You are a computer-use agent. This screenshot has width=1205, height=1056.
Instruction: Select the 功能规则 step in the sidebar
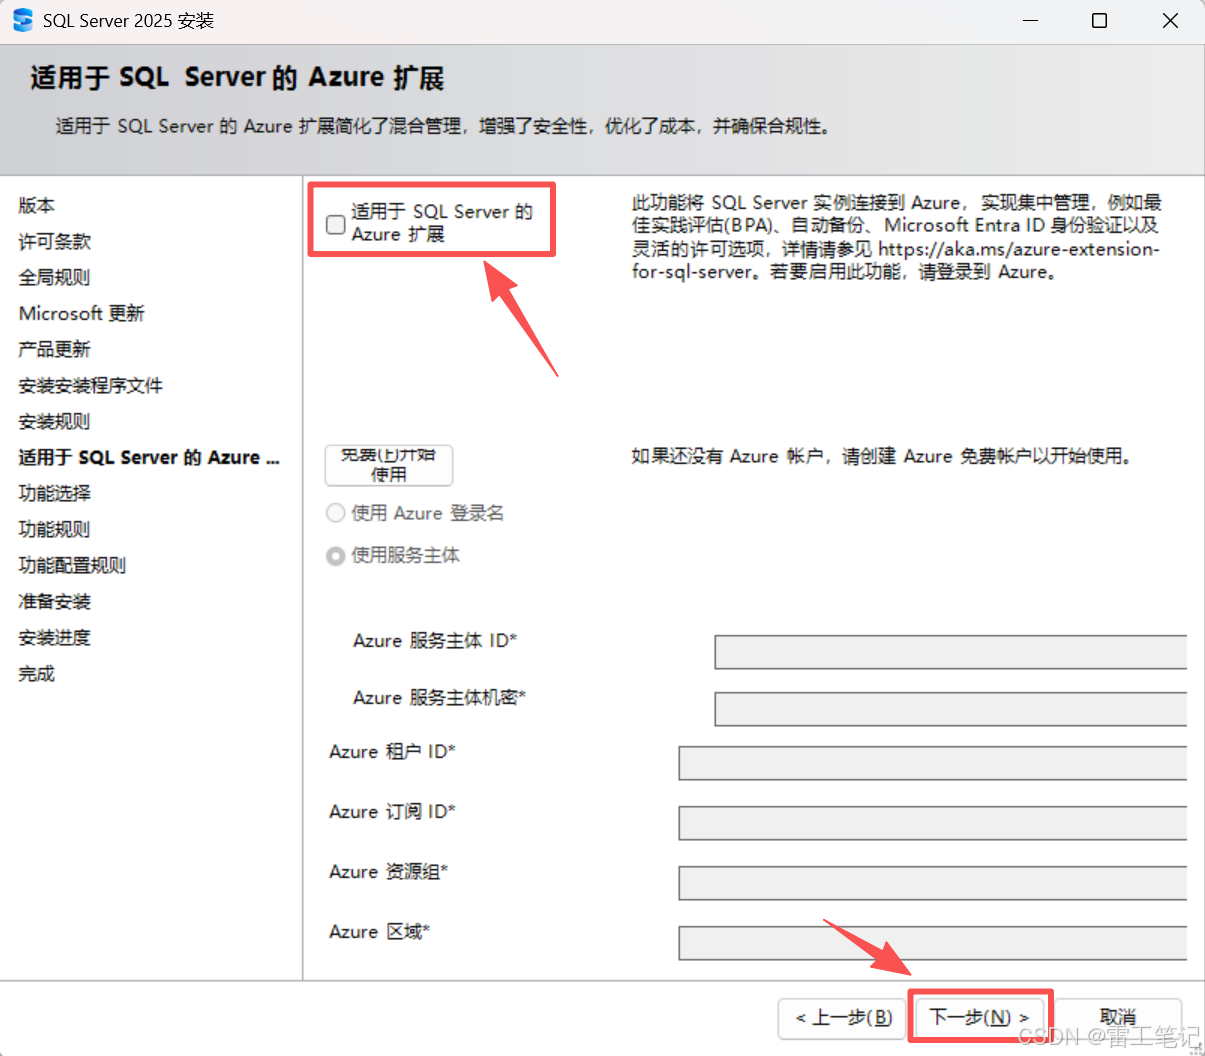(55, 529)
